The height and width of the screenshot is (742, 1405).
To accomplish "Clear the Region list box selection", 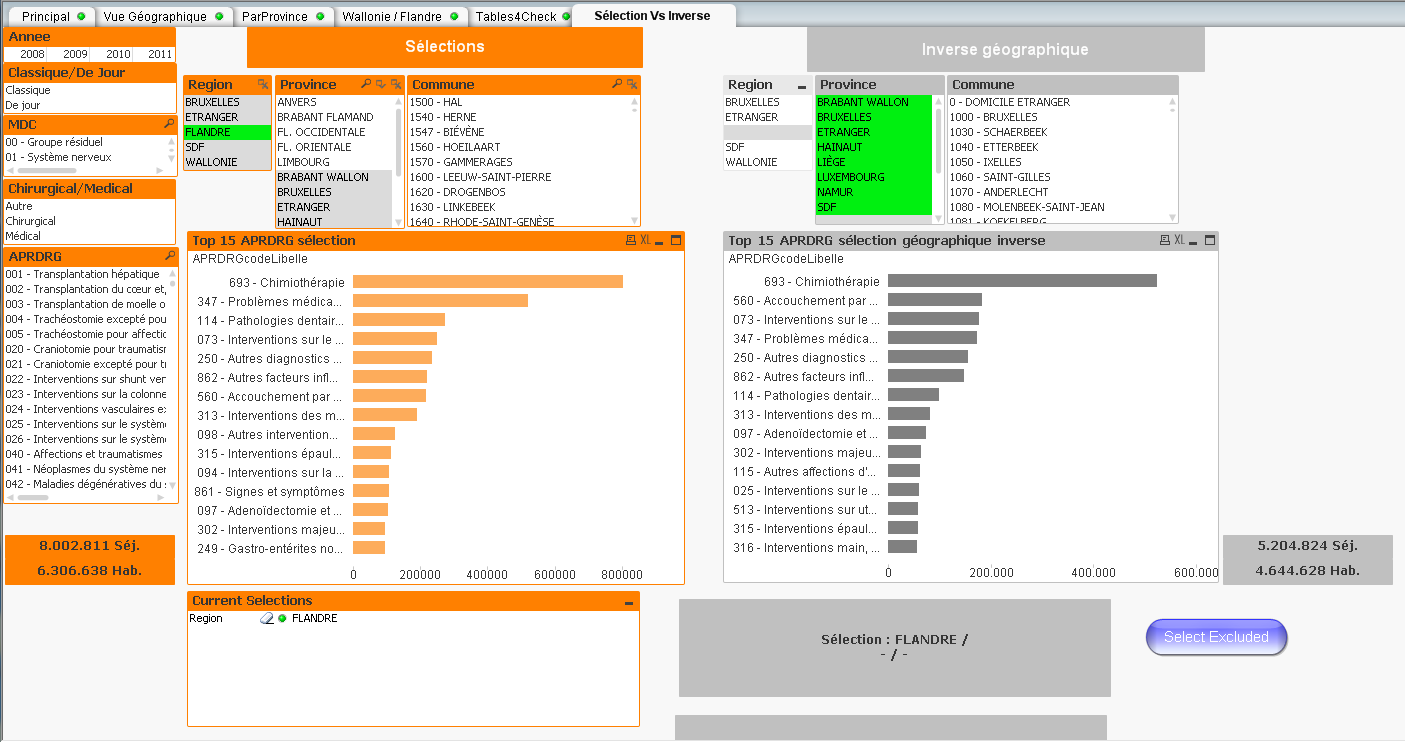I will [263, 85].
